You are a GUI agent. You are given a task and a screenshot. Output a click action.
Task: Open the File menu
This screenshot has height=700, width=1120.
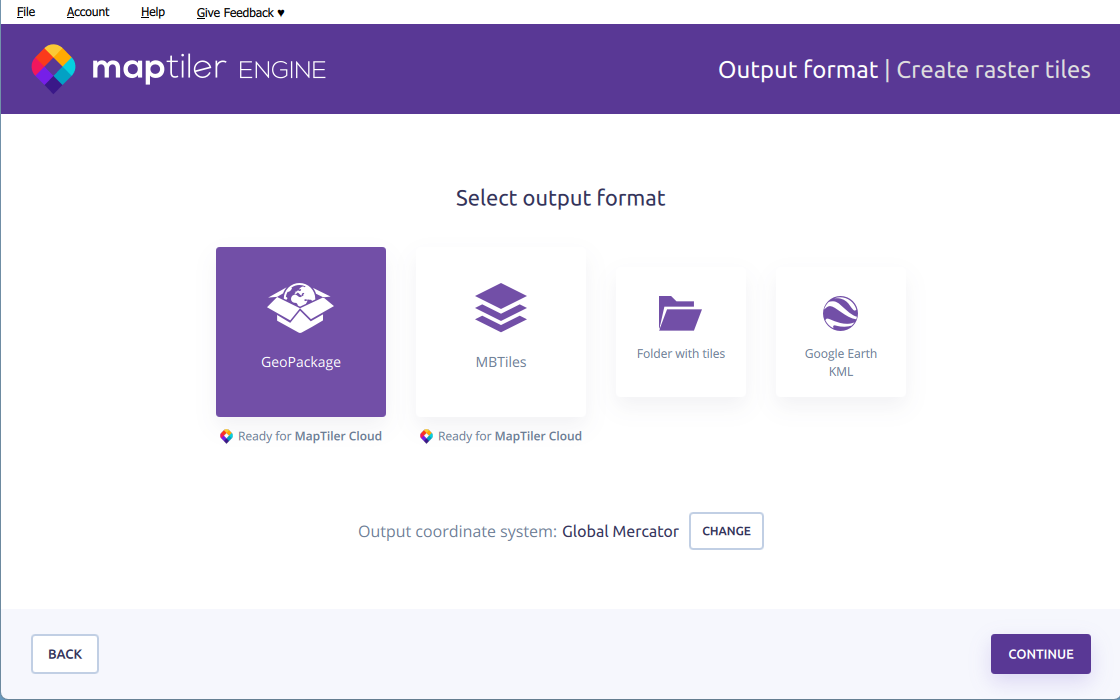coord(26,12)
